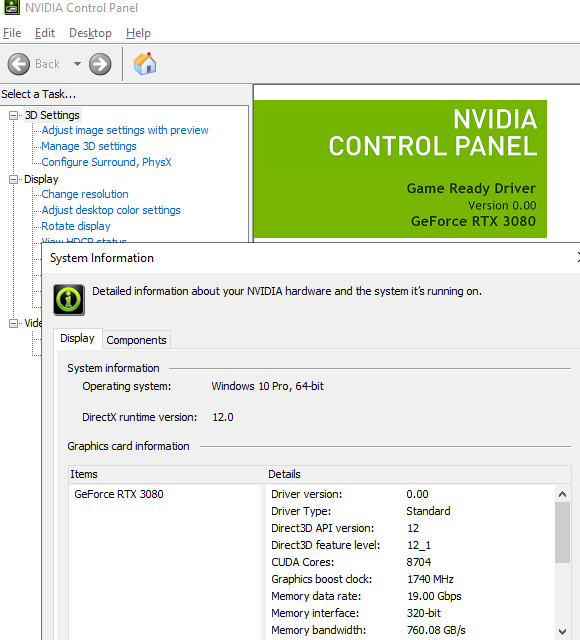Screen dimensions: 580x640
Task: Click the Game Ready Driver banner text
Action: (x=471, y=188)
